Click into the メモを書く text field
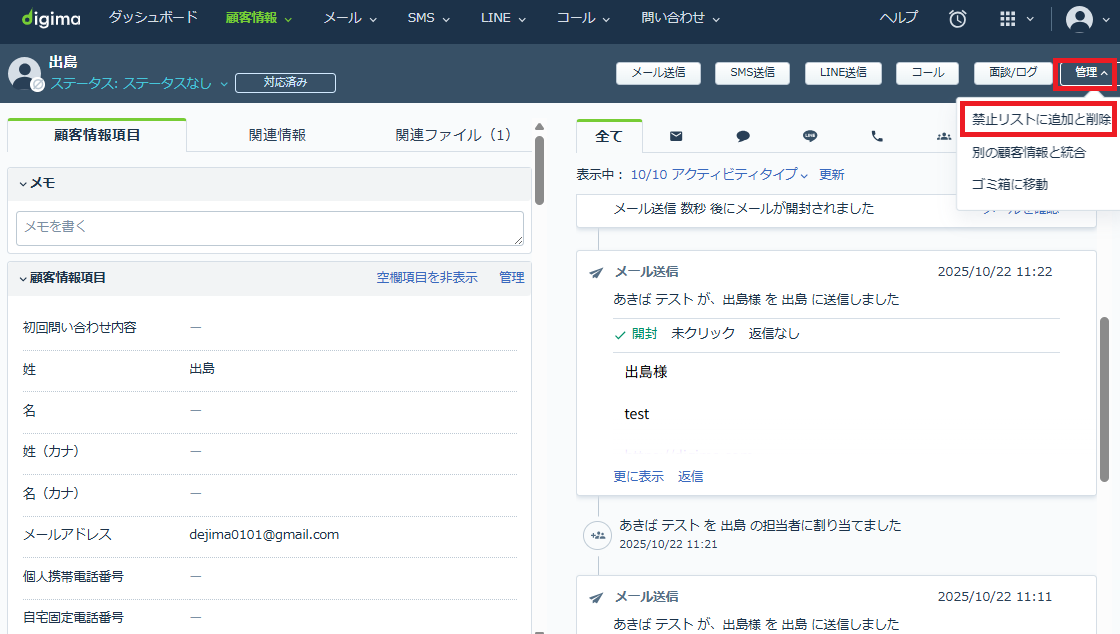 [x=269, y=228]
